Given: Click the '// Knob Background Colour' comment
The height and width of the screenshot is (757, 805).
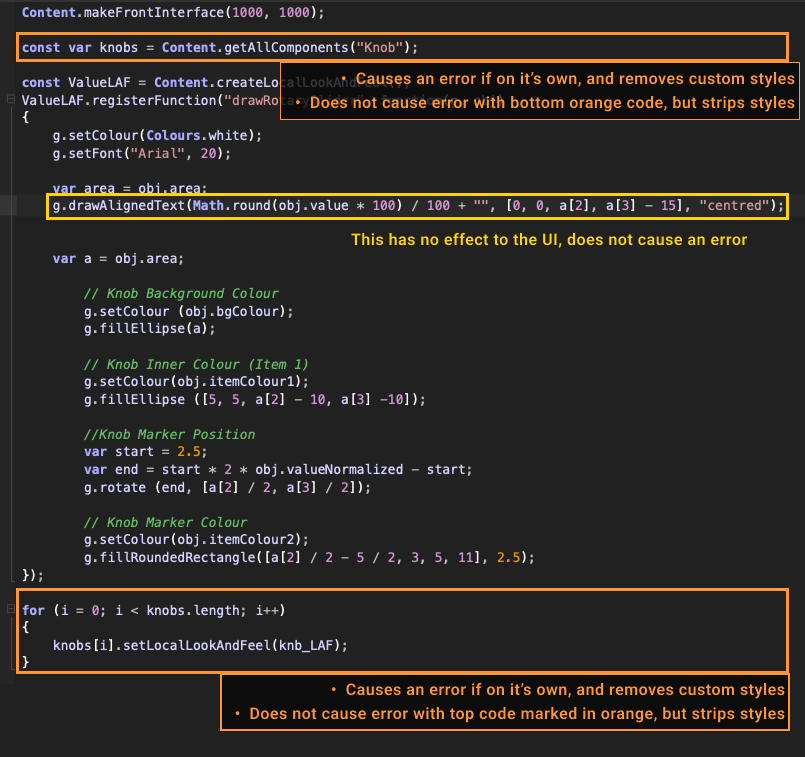Looking at the screenshot, I should 181,294.
